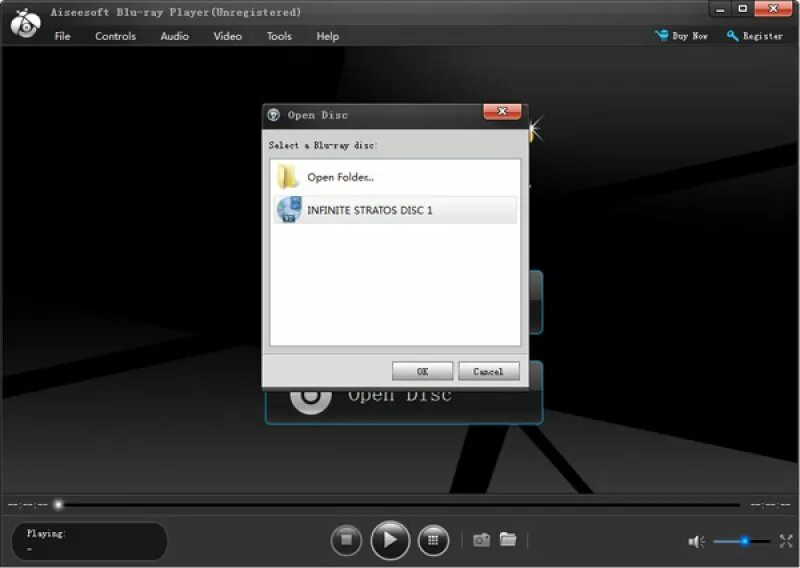Open the Help menu
This screenshot has width=800, height=568.
[x=328, y=36]
